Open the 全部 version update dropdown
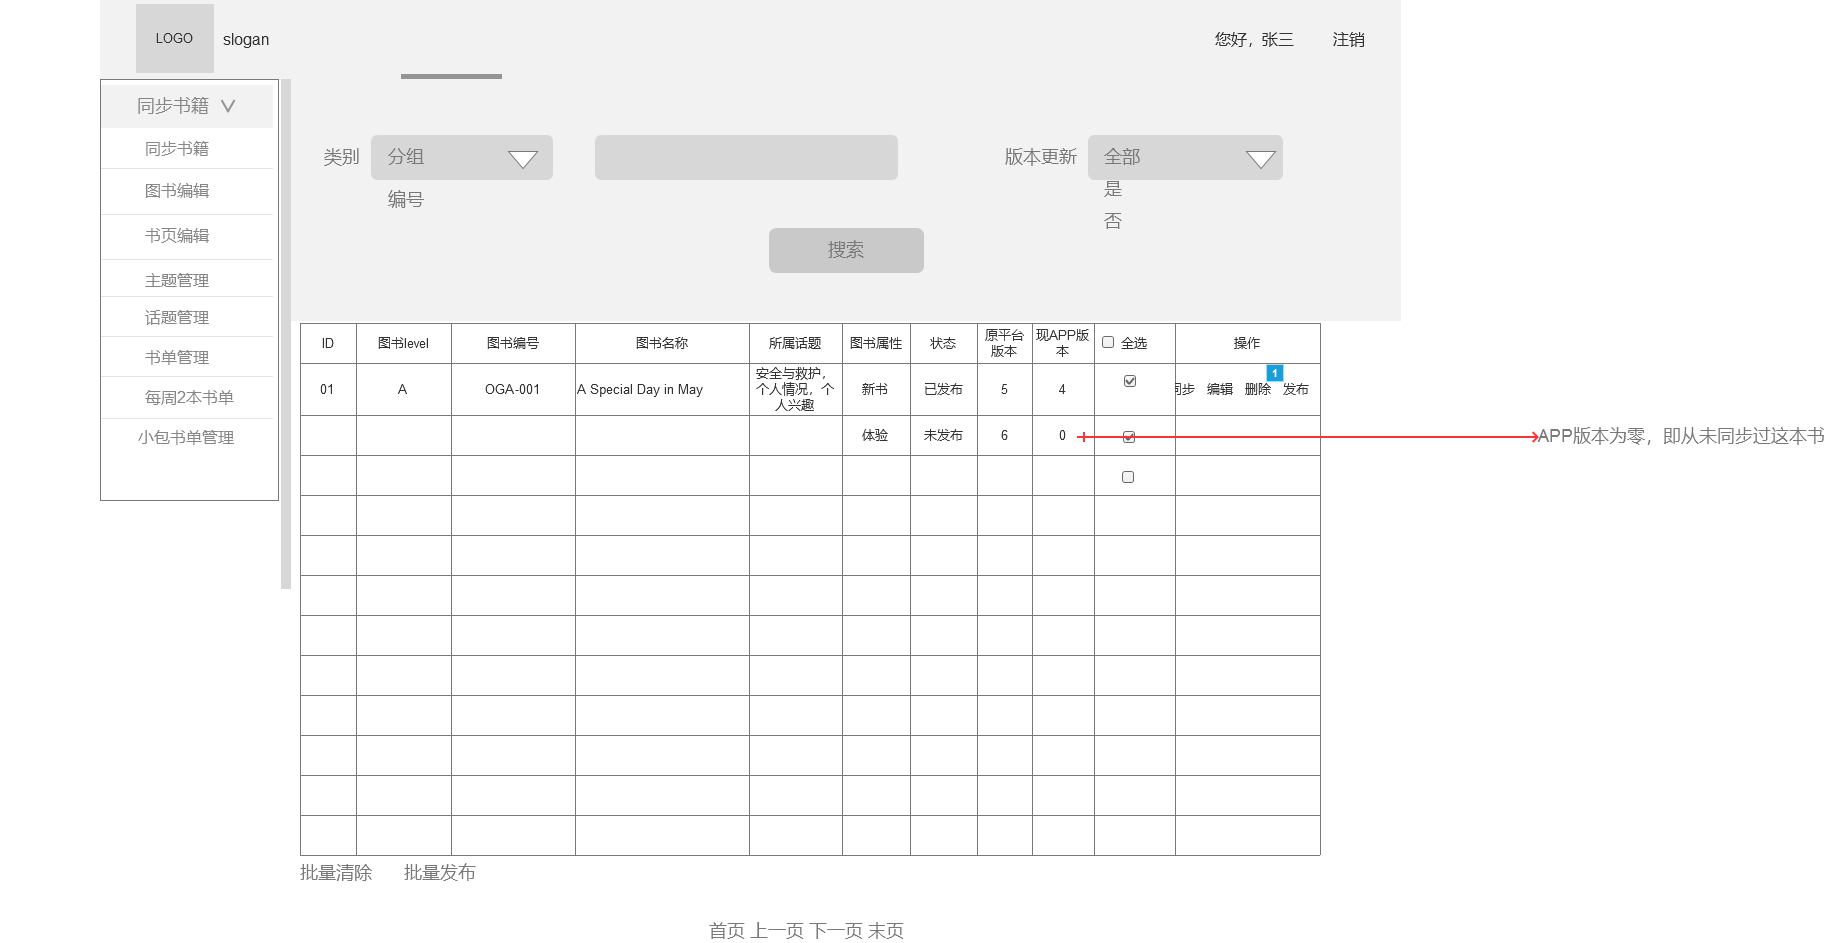Viewport: 1827px width, 943px height. (1185, 157)
